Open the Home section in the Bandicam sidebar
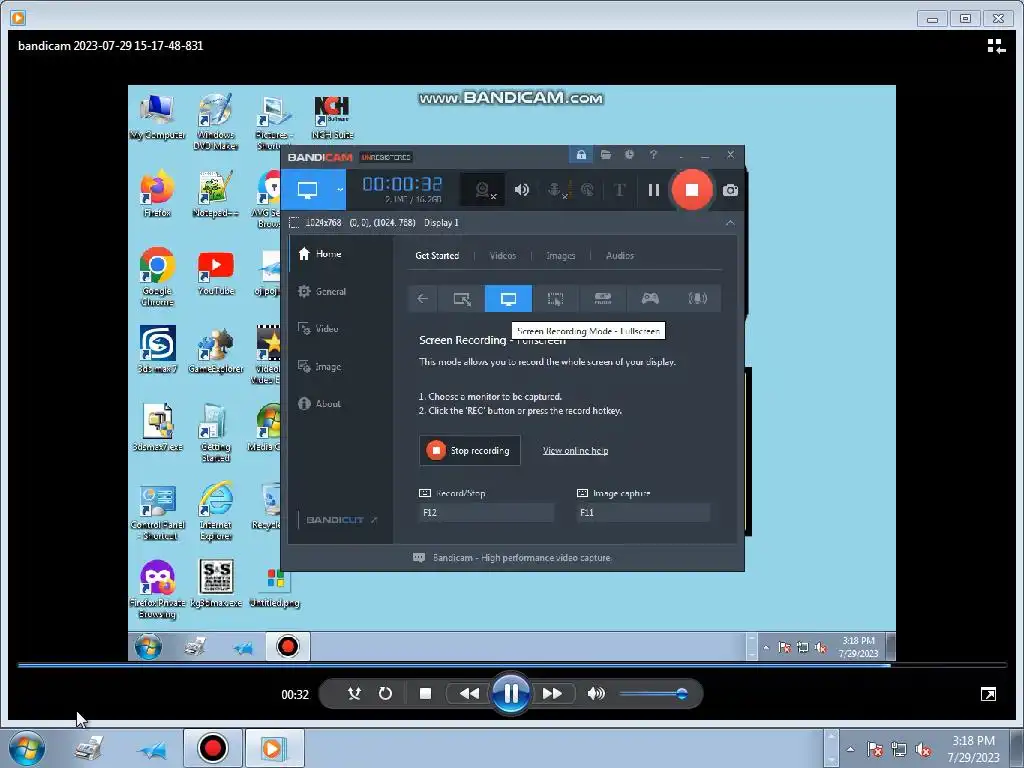The width and height of the screenshot is (1024, 768). (x=341, y=254)
